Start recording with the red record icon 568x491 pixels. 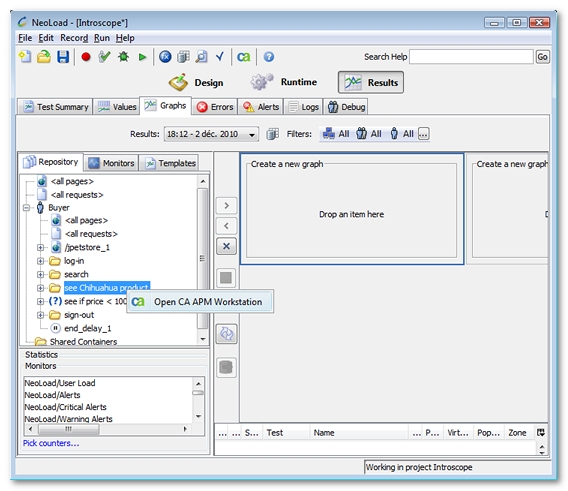tap(86, 57)
